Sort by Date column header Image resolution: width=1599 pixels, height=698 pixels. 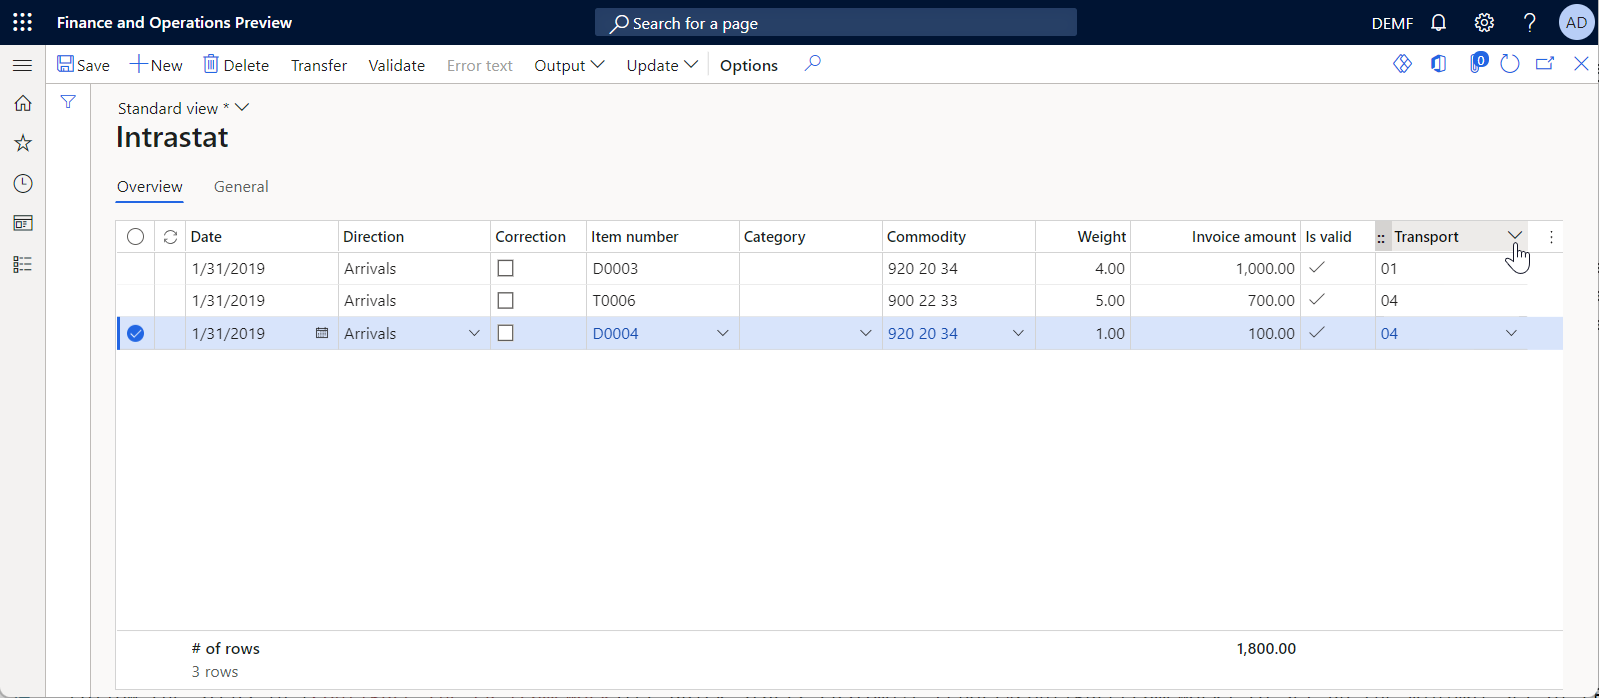[x=206, y=237]
